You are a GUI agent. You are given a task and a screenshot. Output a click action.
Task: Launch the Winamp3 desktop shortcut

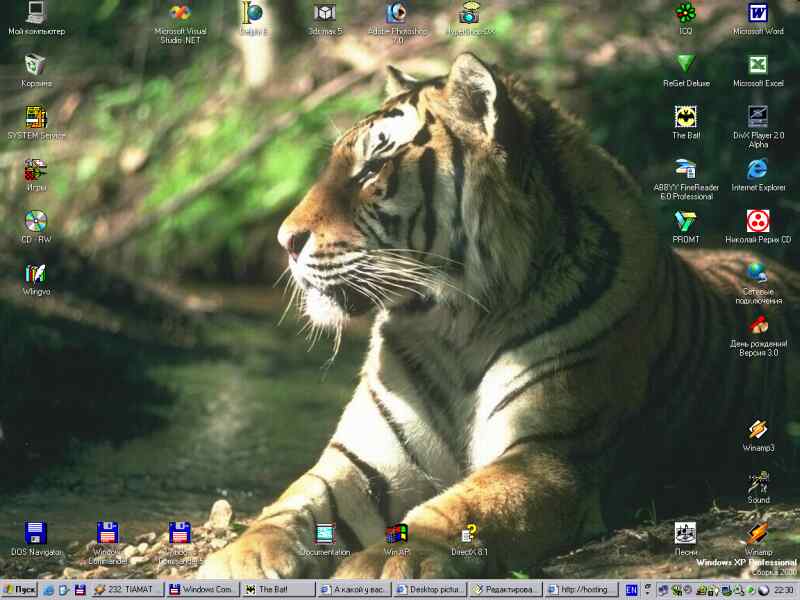[758, 430]
